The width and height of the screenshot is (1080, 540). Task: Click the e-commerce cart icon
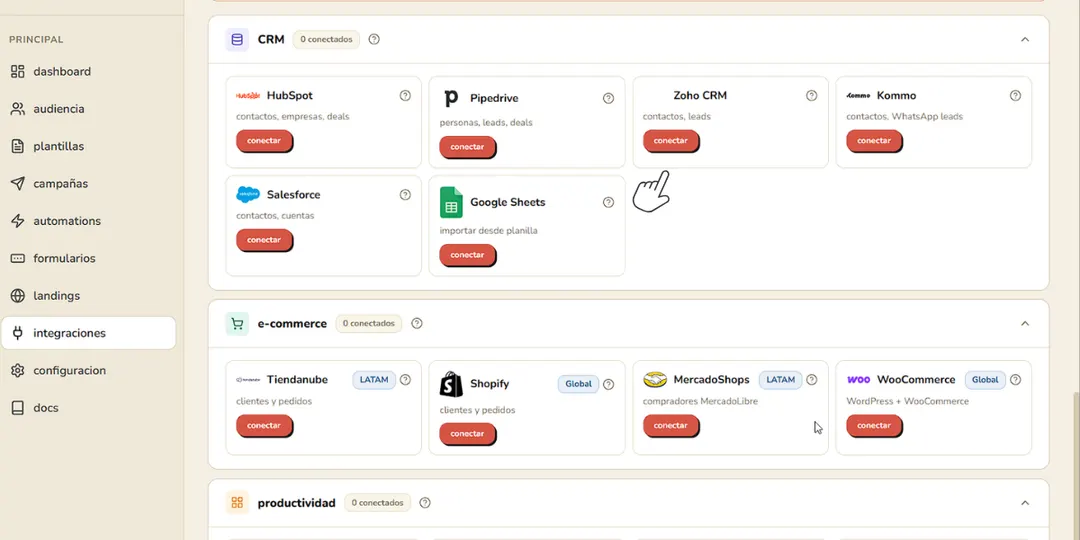coord(237,324)
